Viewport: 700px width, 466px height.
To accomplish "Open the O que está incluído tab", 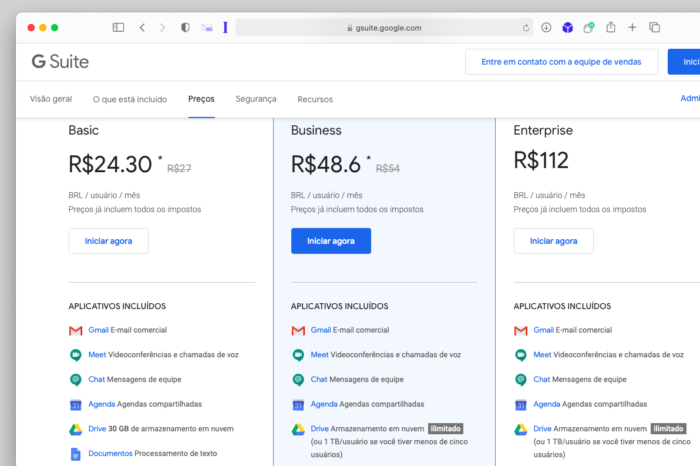I will pos(130,99).
